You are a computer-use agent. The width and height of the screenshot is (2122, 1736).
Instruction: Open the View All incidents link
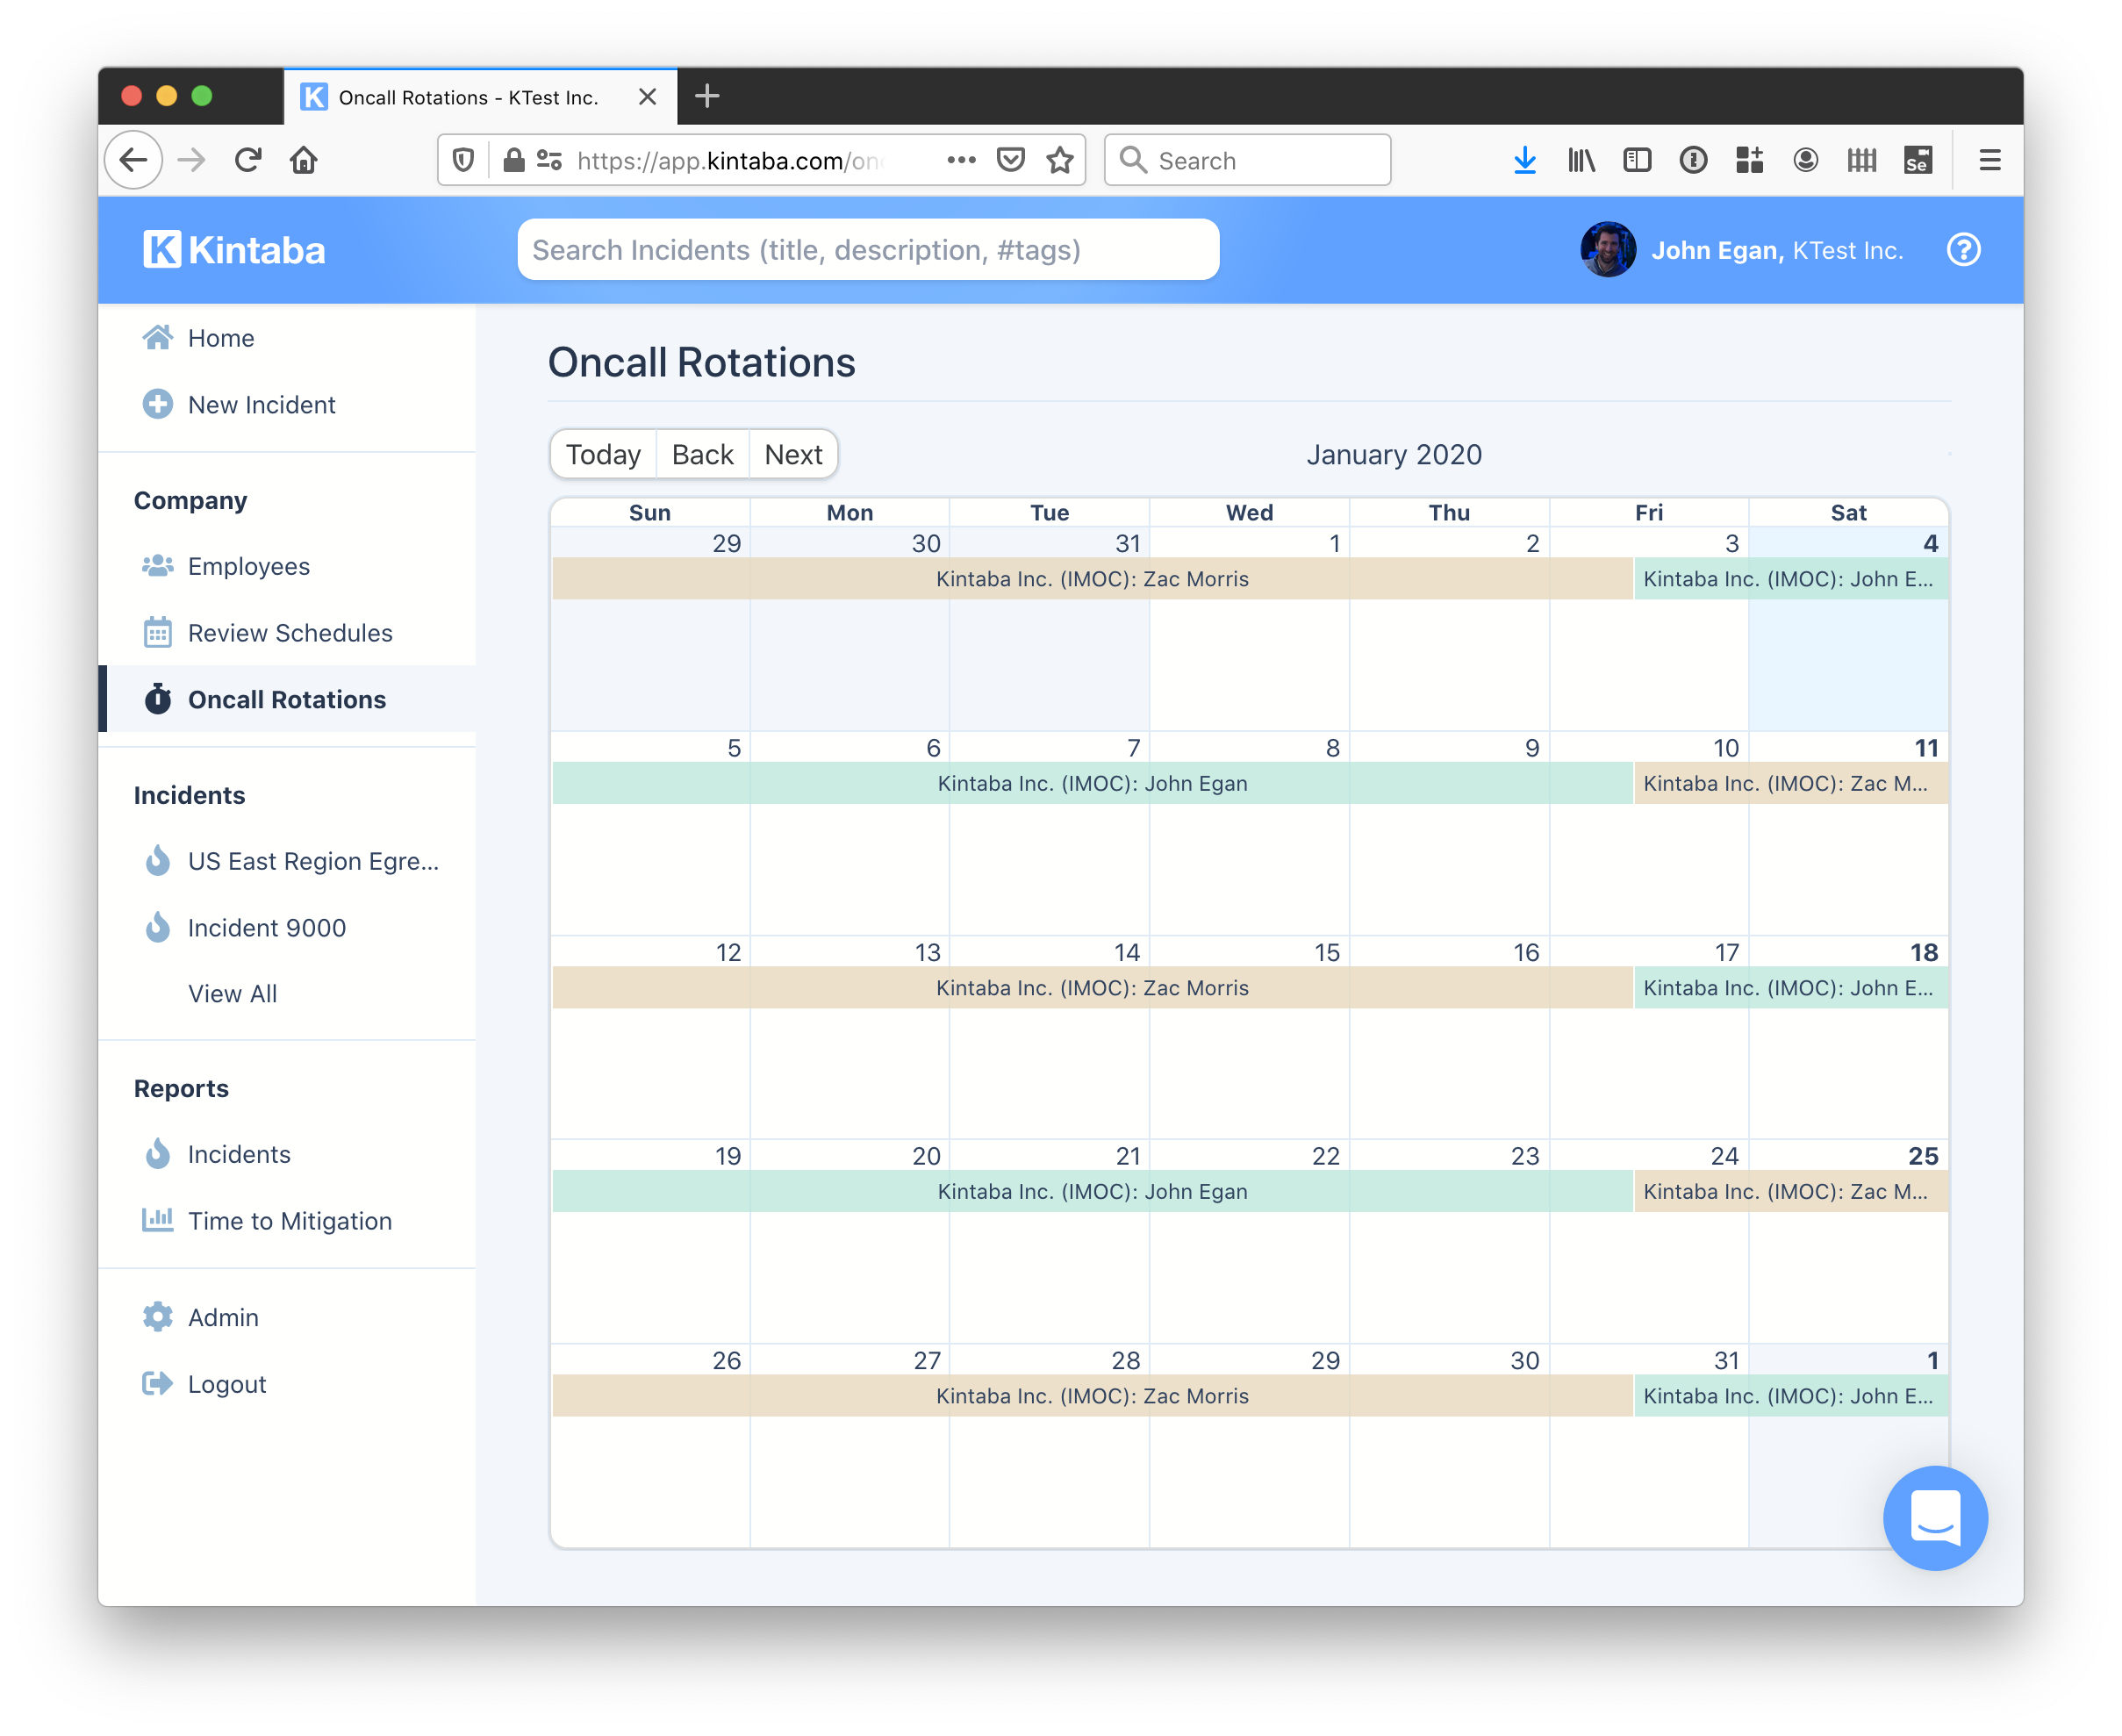click(232, 994)
